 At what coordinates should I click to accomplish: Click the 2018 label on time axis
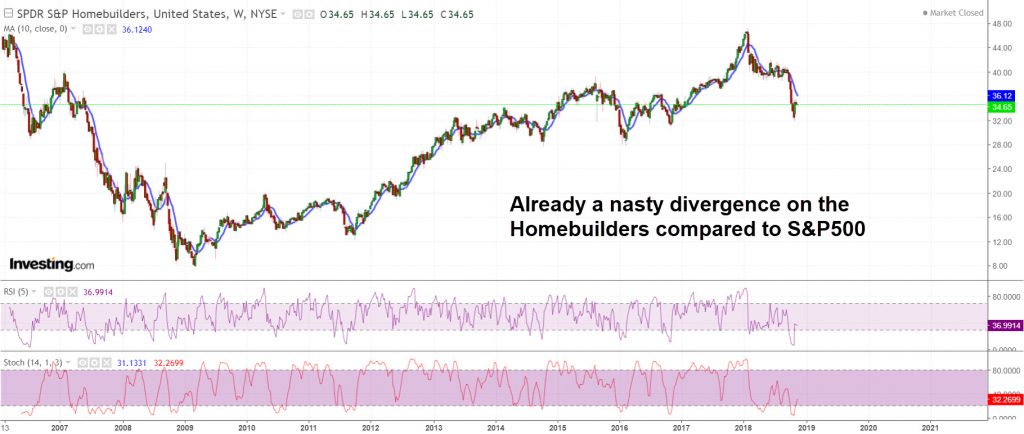(743, 427)
